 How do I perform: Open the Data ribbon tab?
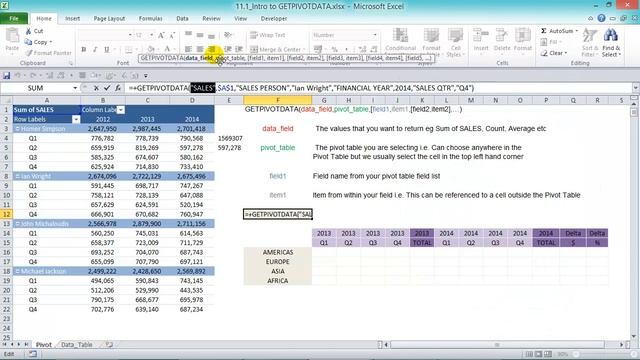(182, 18)
